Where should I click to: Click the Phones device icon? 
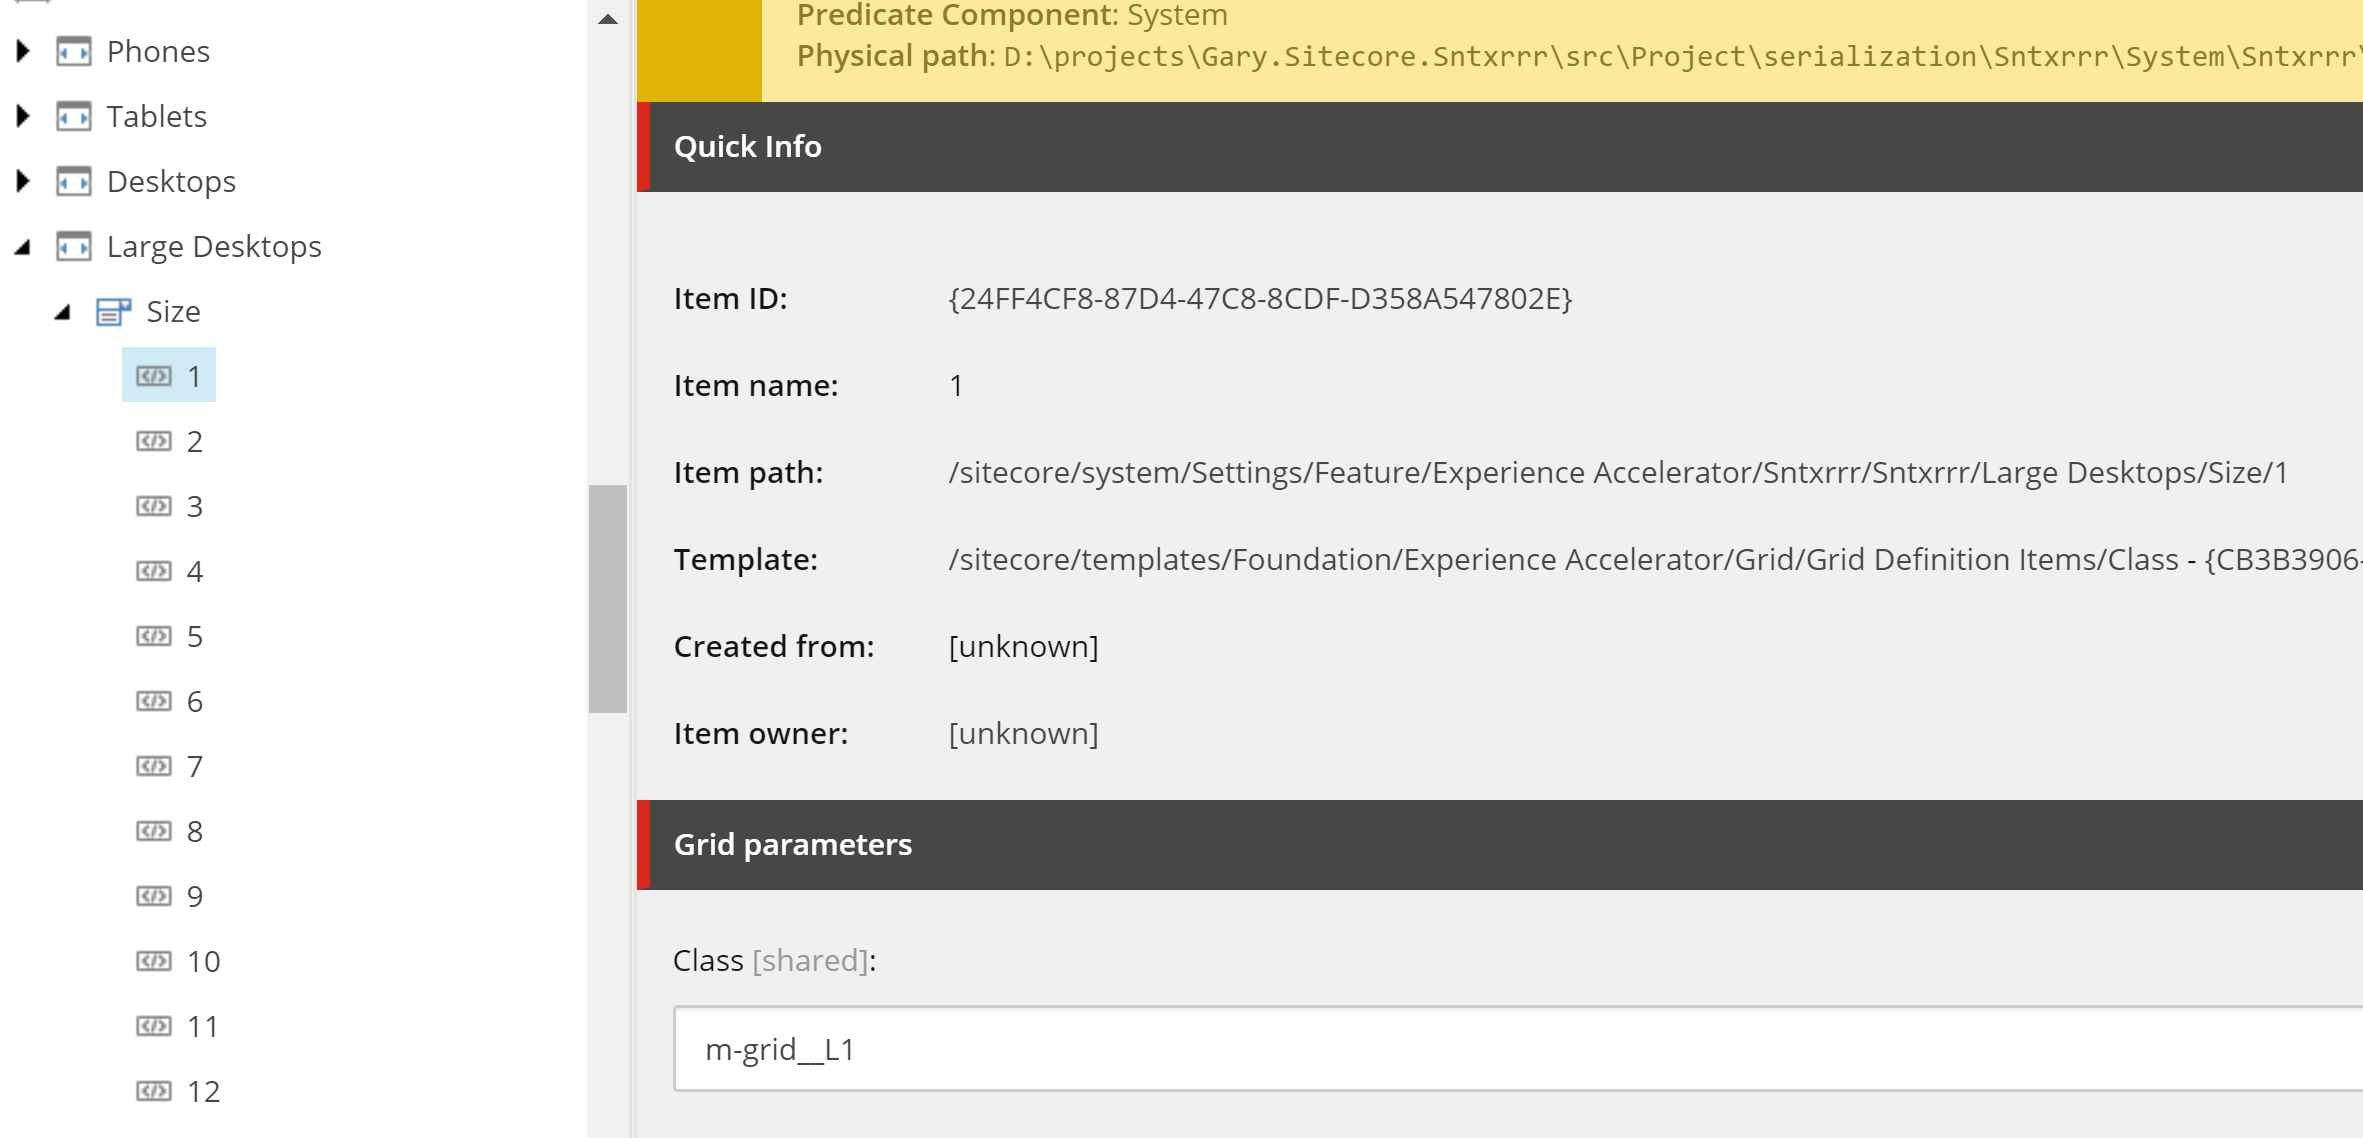74,51
